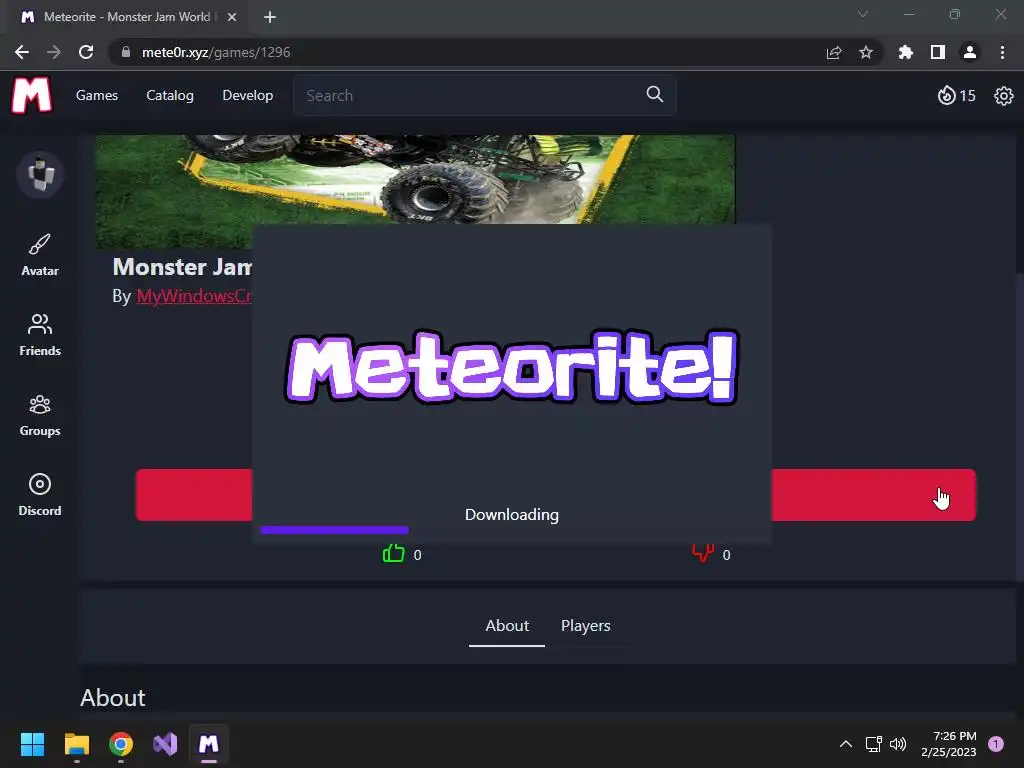Open File Explorer from taskbar

[x=76, y=744]
